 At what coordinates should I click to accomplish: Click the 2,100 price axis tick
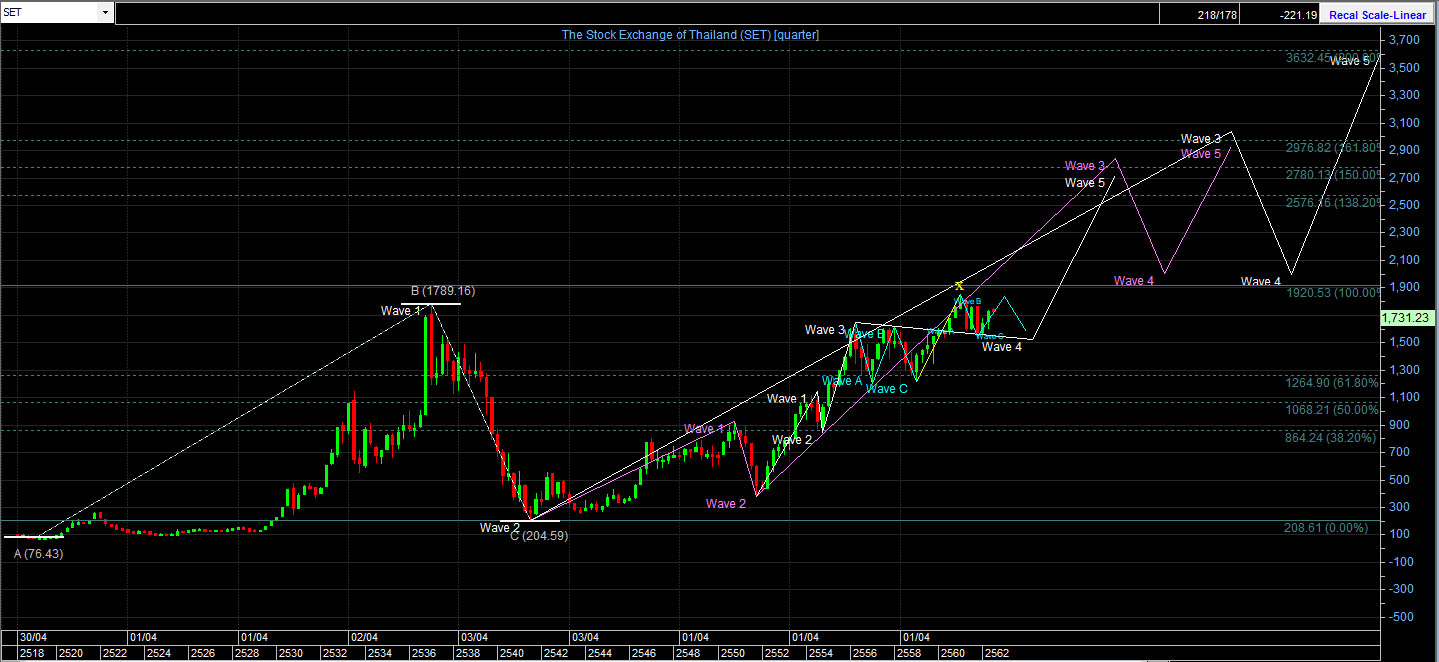(x=1405, y=260)
